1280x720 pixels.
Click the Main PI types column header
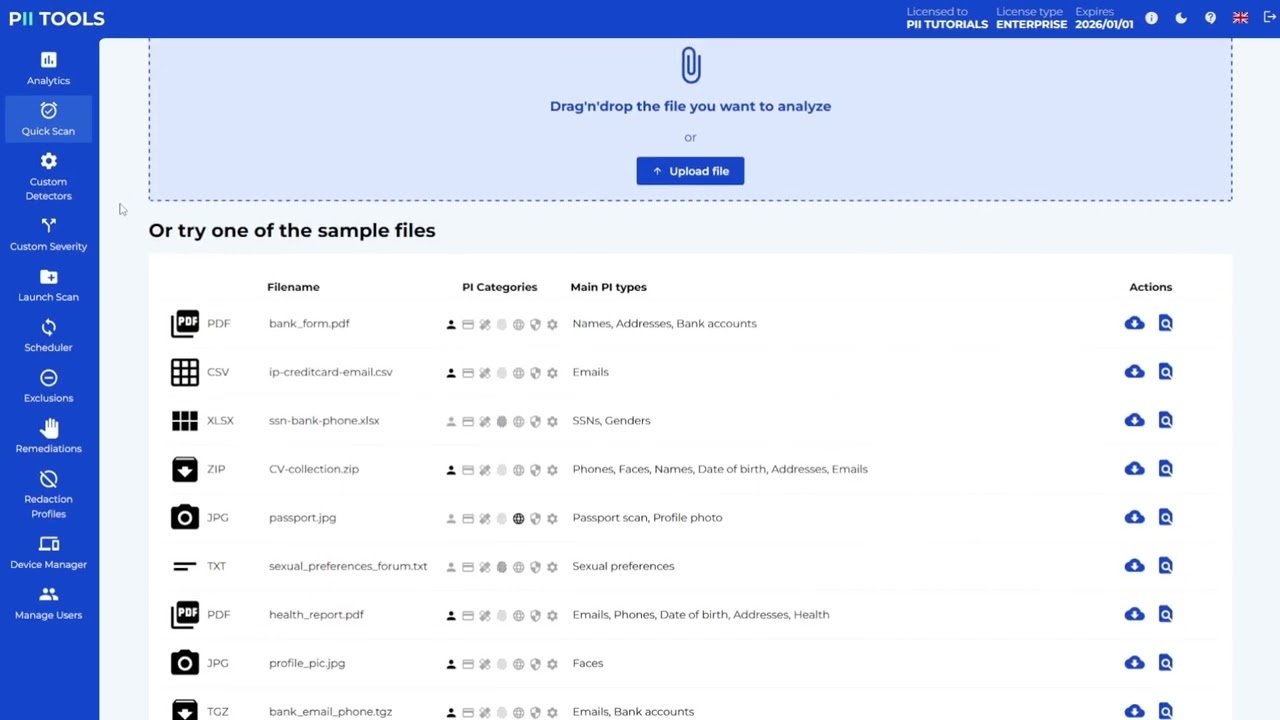(608, 287)
